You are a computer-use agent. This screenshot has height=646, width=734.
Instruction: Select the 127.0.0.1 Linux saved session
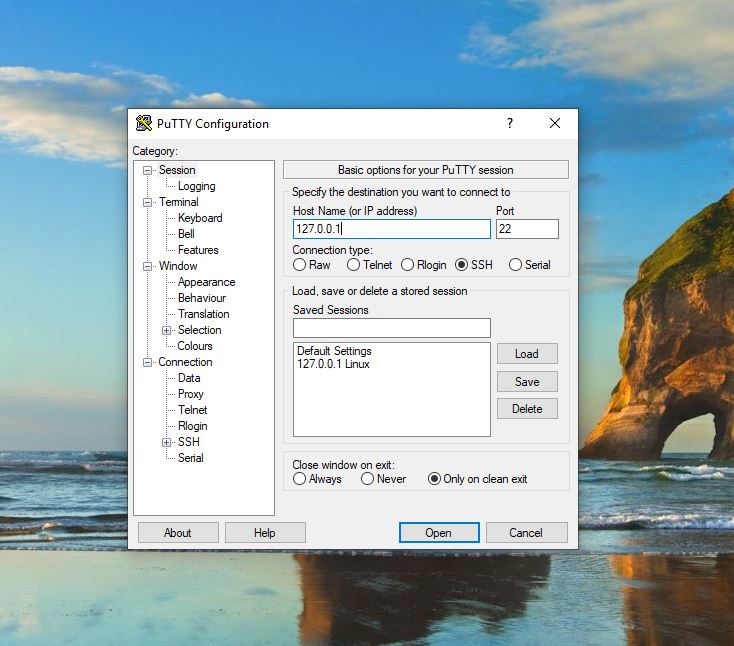(x=333, y=364)
